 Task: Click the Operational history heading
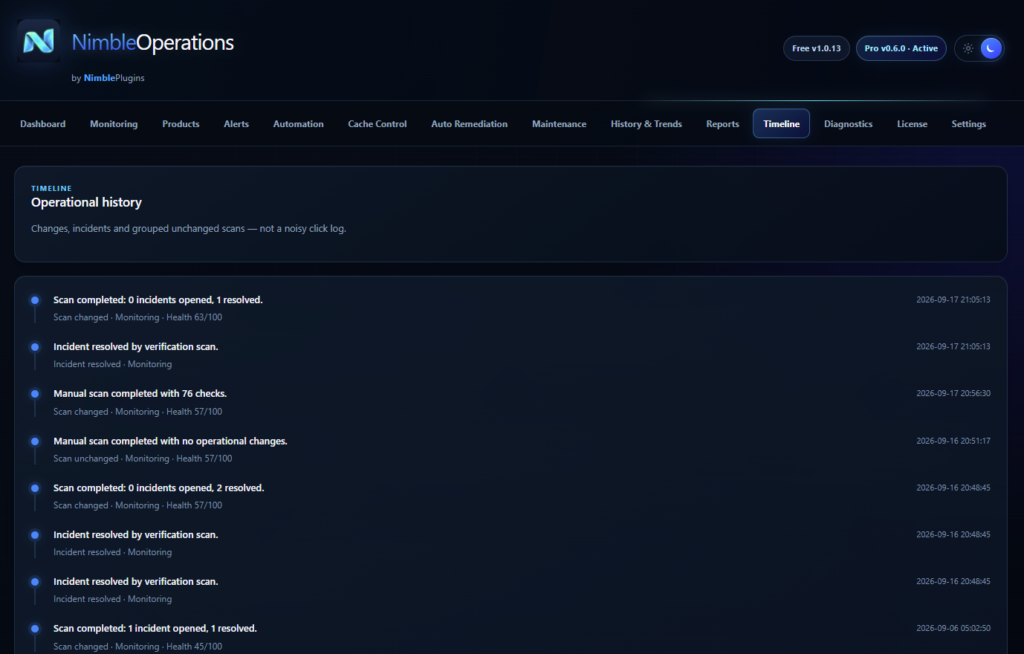(x=86, y=203)
